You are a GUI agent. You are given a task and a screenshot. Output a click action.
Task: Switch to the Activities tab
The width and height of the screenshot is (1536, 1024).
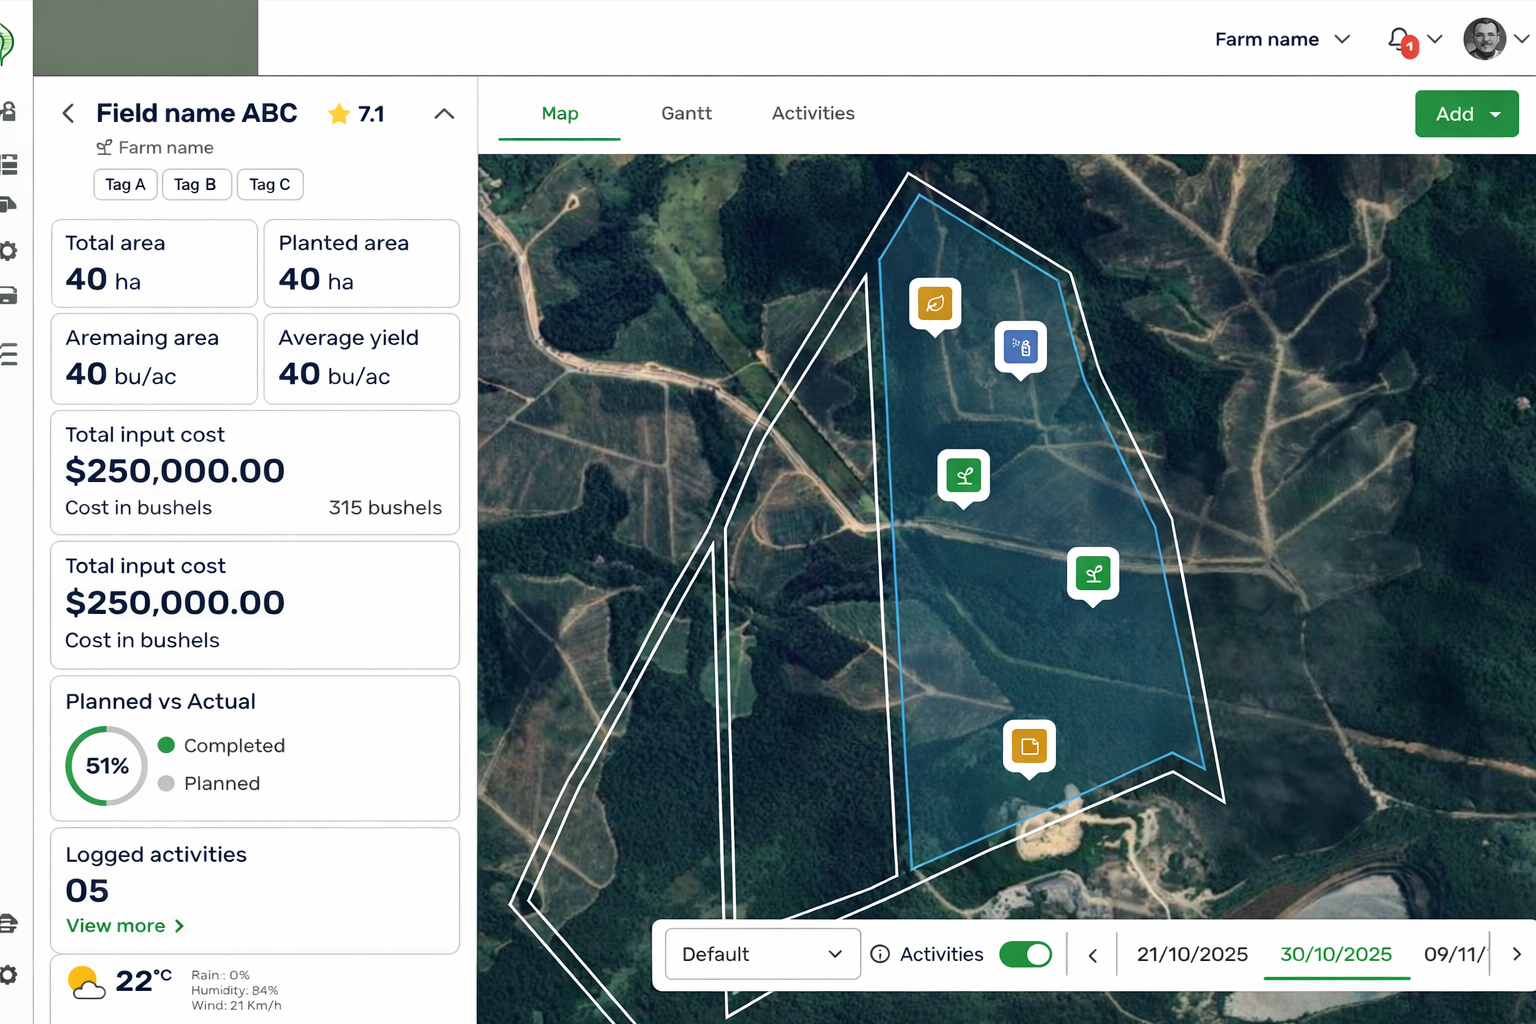(813, 114)
